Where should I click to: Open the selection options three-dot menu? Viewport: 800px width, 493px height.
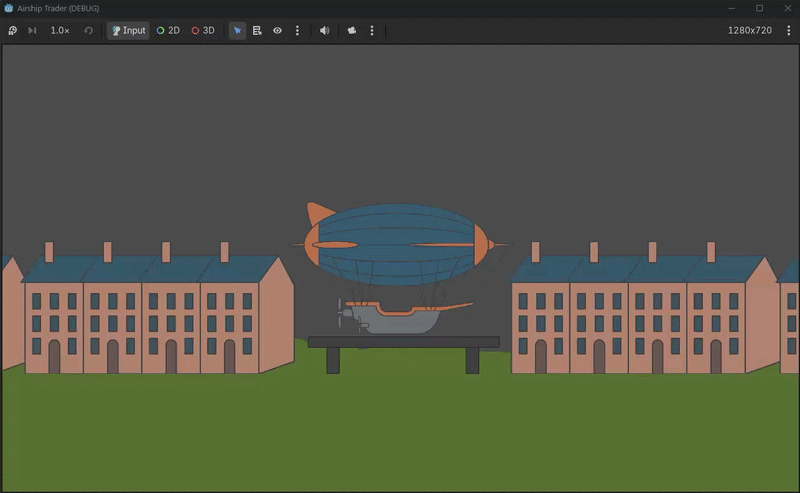click(297, 31)
